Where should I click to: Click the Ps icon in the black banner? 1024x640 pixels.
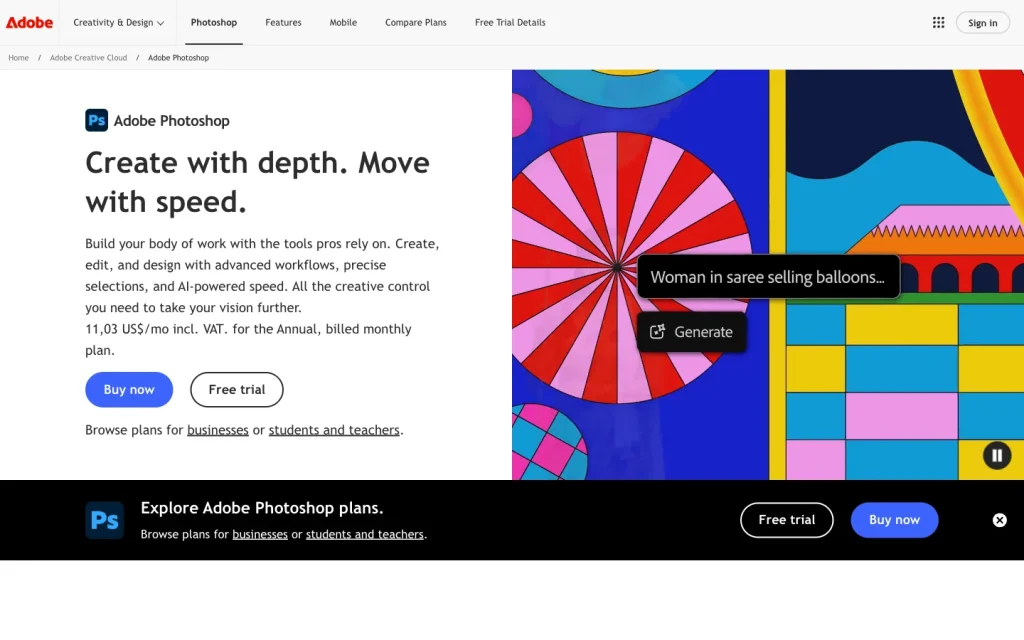pyautogui.click(x=104, y=520)
